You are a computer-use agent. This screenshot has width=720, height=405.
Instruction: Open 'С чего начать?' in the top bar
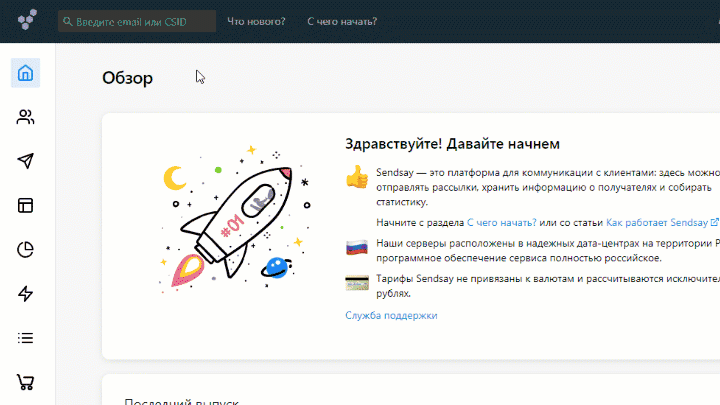342,21
